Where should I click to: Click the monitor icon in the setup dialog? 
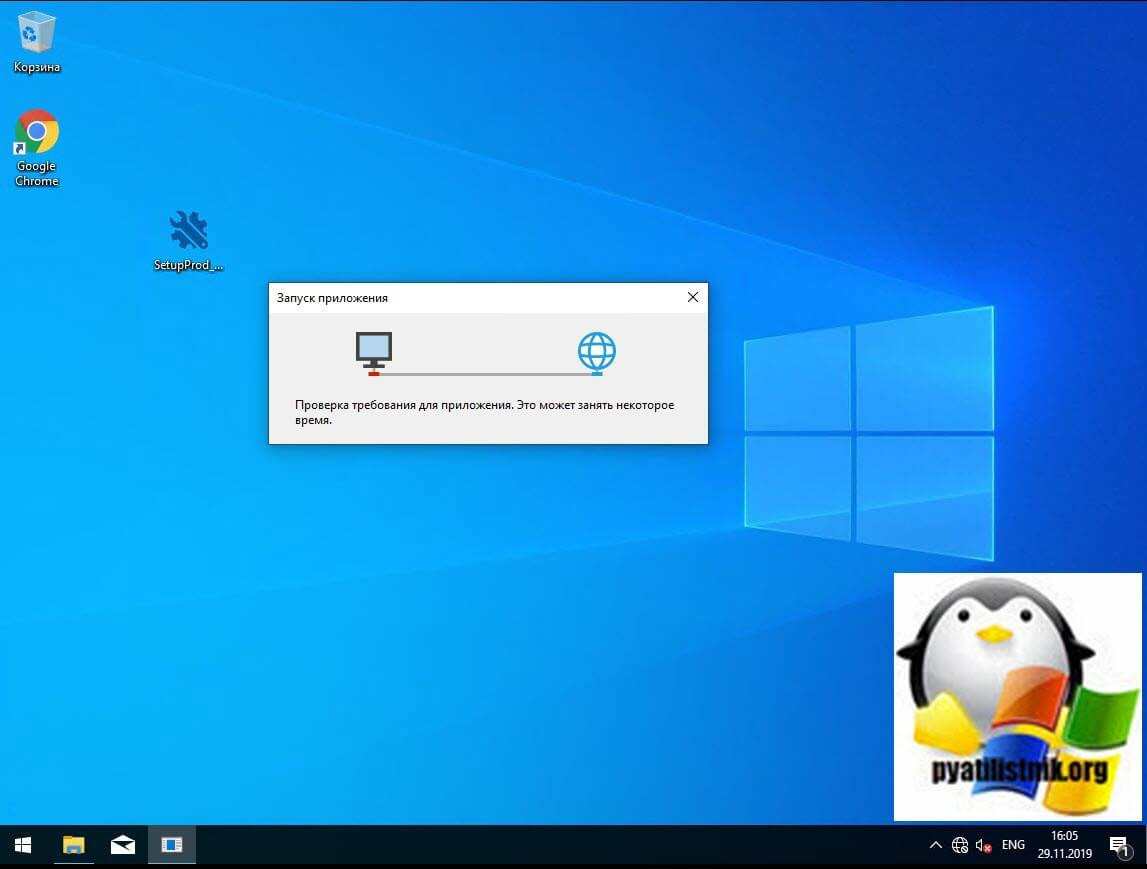375,351
